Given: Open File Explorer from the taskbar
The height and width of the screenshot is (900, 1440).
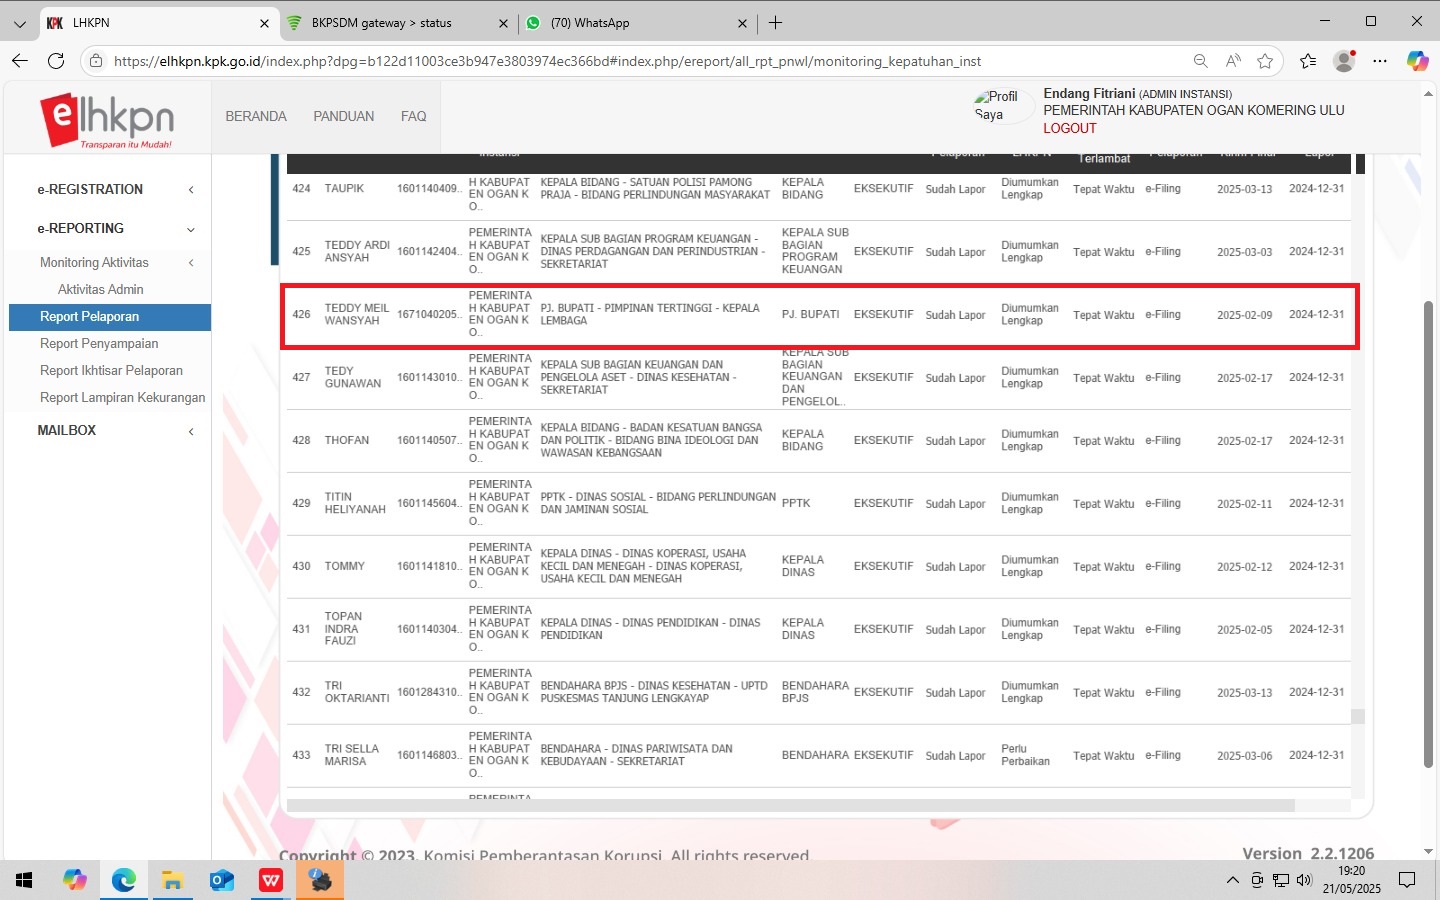Looking at the screenshot, I should pyautogui.click(x=172, y=880).
